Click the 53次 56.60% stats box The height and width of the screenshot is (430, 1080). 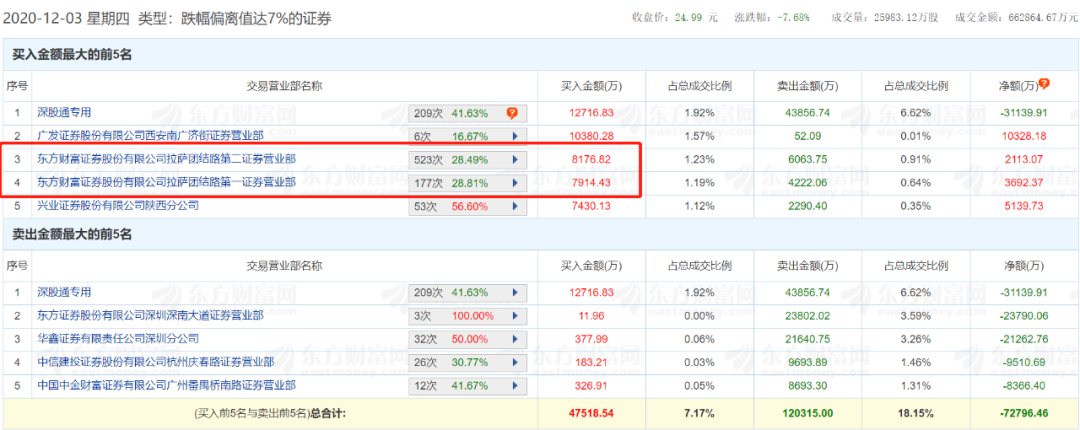[468, 206]
